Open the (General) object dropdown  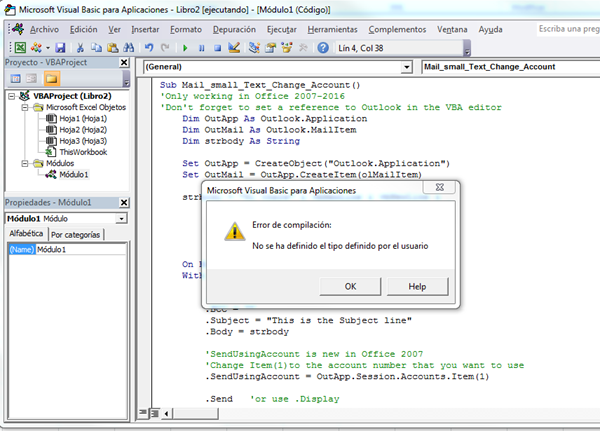point(405,67)
